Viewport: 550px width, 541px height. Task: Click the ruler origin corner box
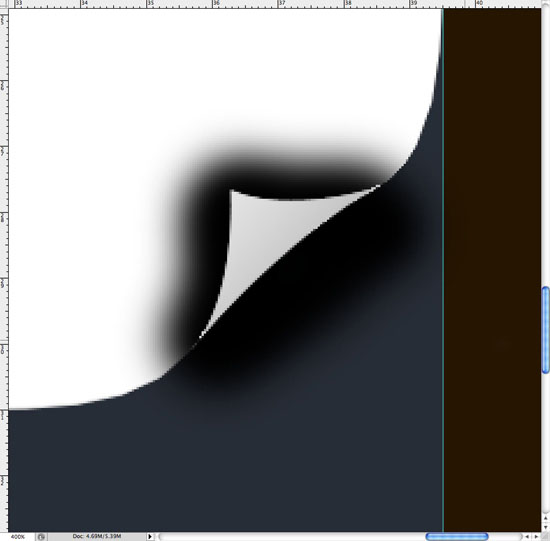click(4, 4)
